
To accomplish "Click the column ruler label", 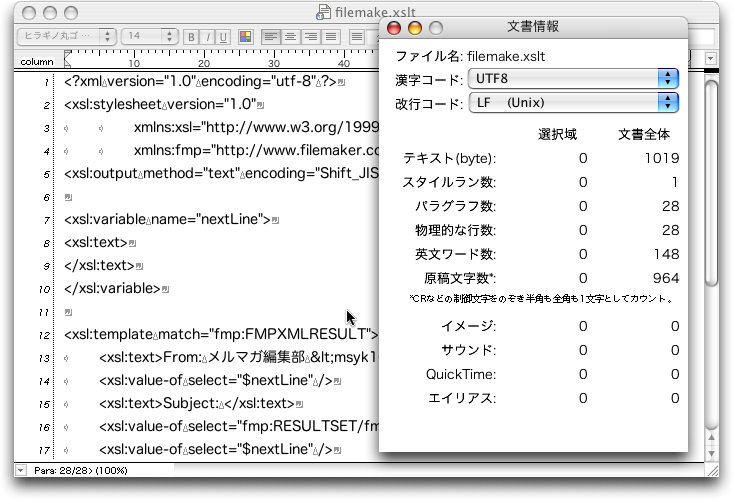I will (36, 62).
